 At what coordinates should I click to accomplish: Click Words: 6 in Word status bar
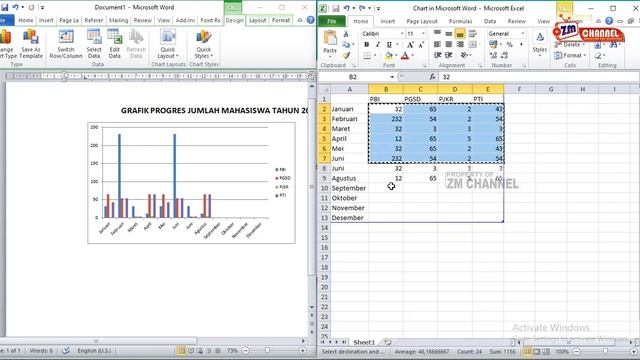41,351
